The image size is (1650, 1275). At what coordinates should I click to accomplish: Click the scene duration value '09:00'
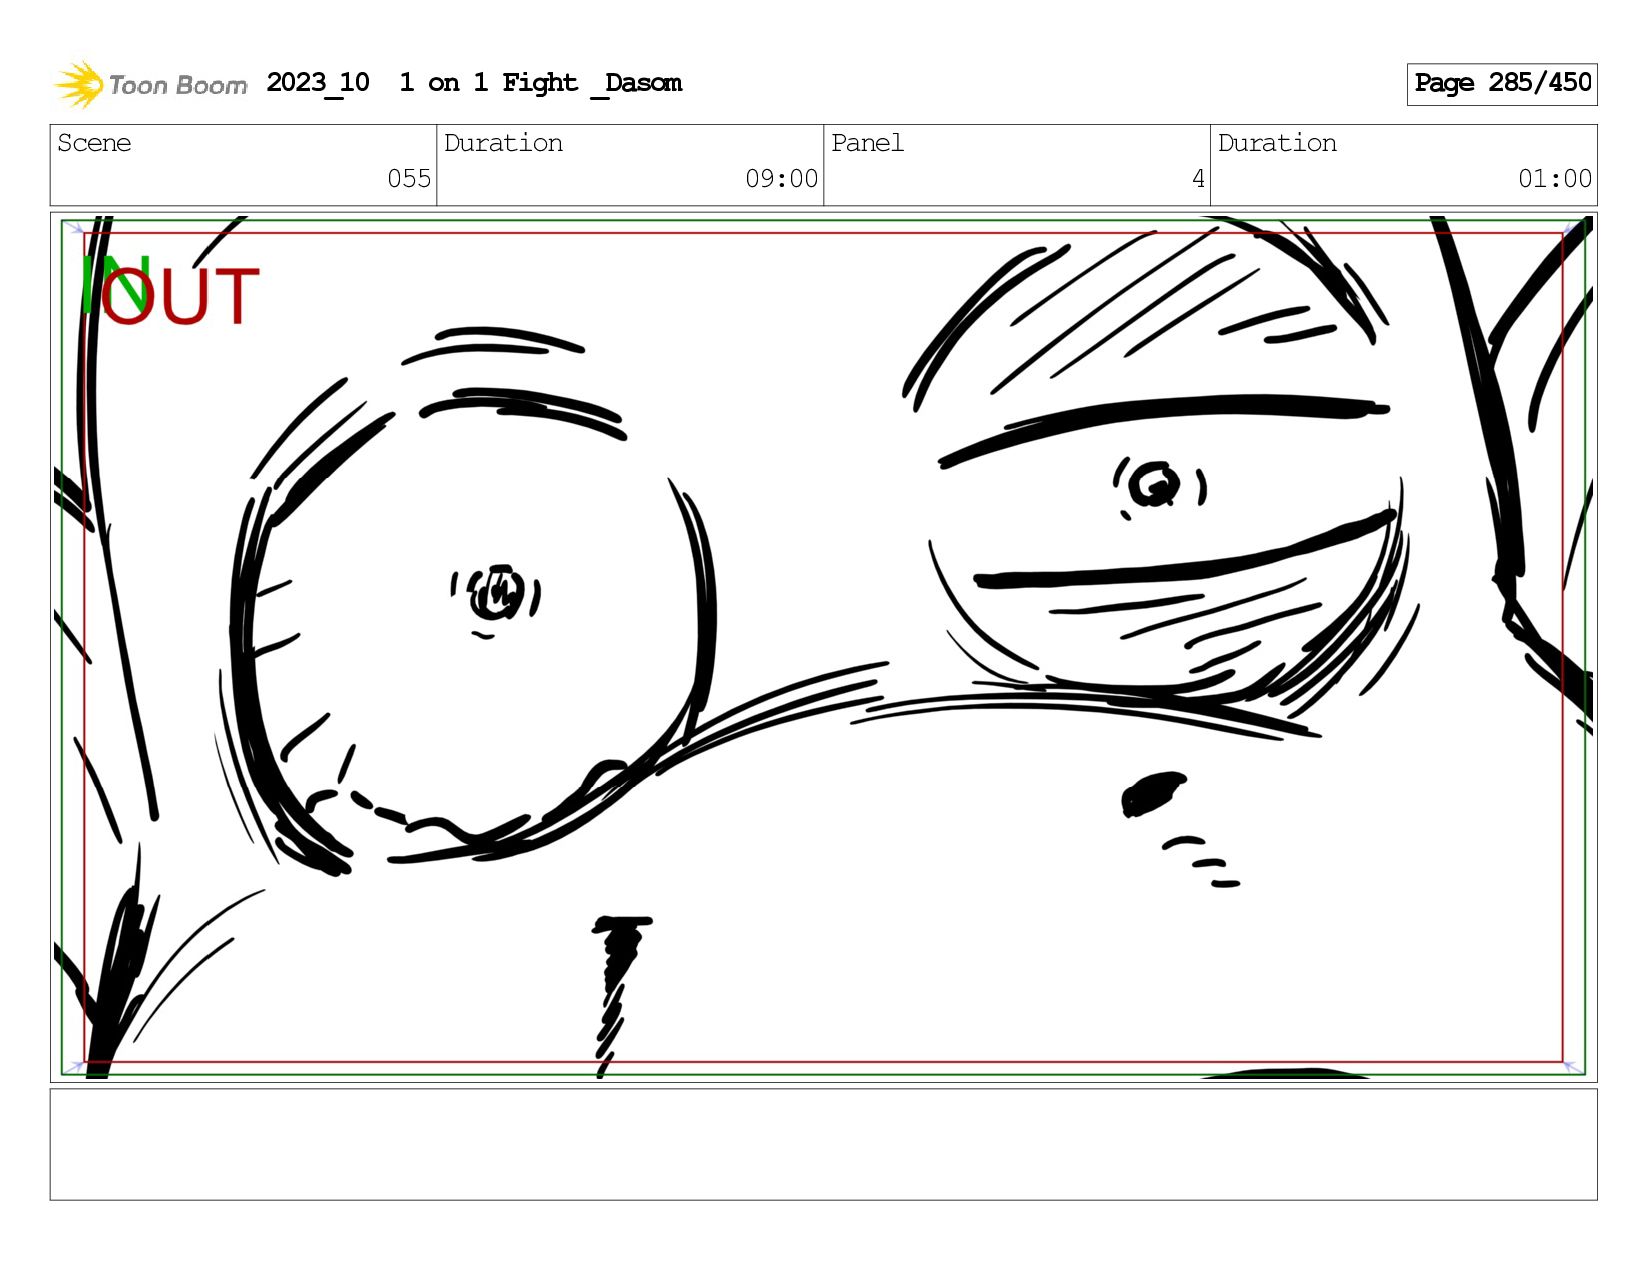point(781,179)
